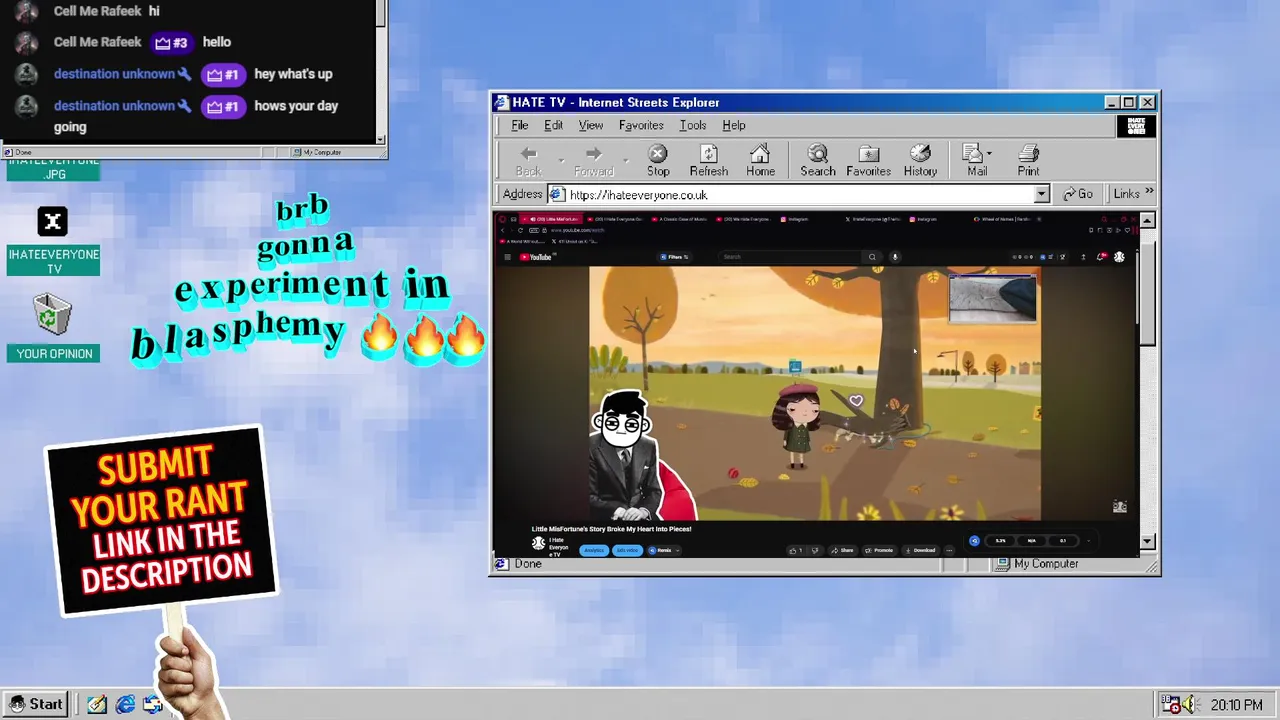This screenshot has height=720, width=1280.
Task: Click the dislike thumbs-down under the video
Action: click(x=815, y=550)
